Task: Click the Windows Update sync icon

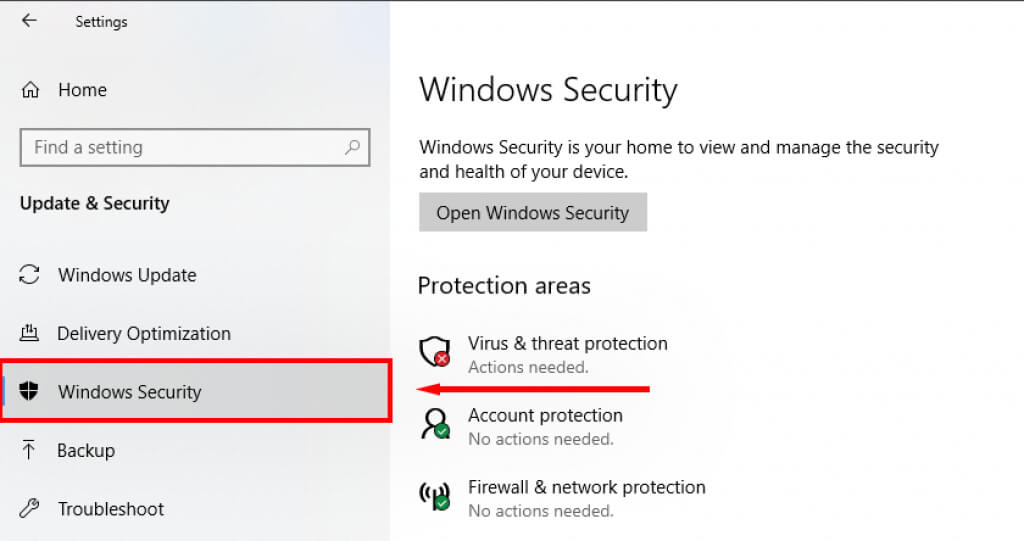Action: point(30,275)
